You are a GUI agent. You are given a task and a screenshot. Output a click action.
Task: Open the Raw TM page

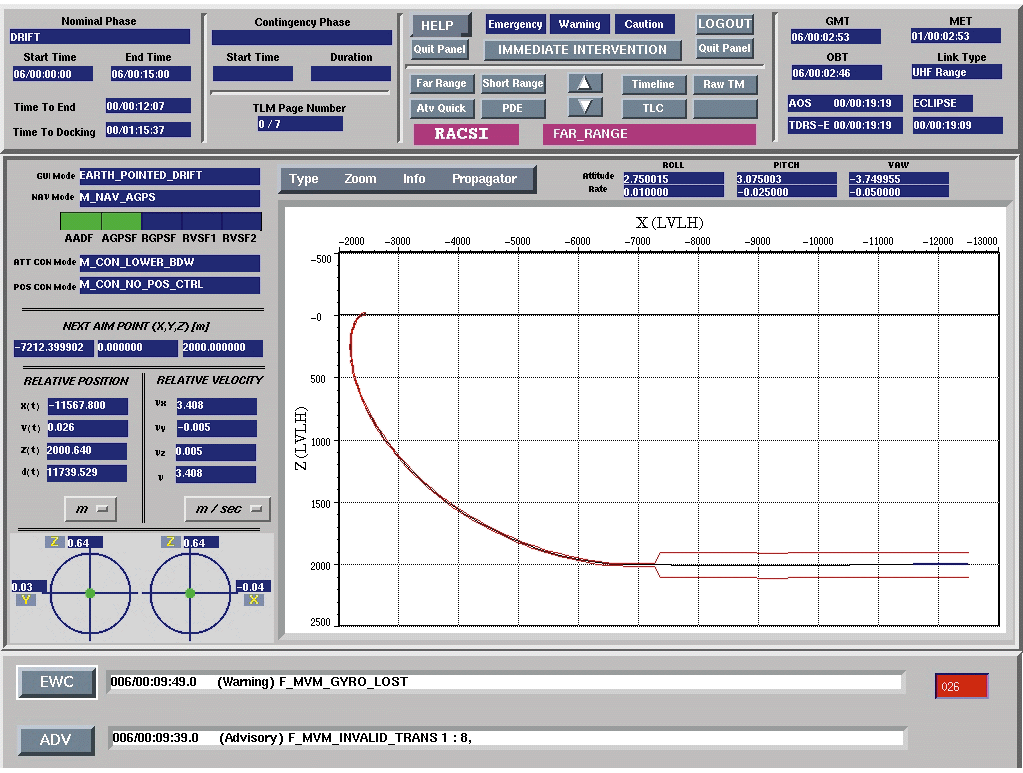tap(724, 85)
